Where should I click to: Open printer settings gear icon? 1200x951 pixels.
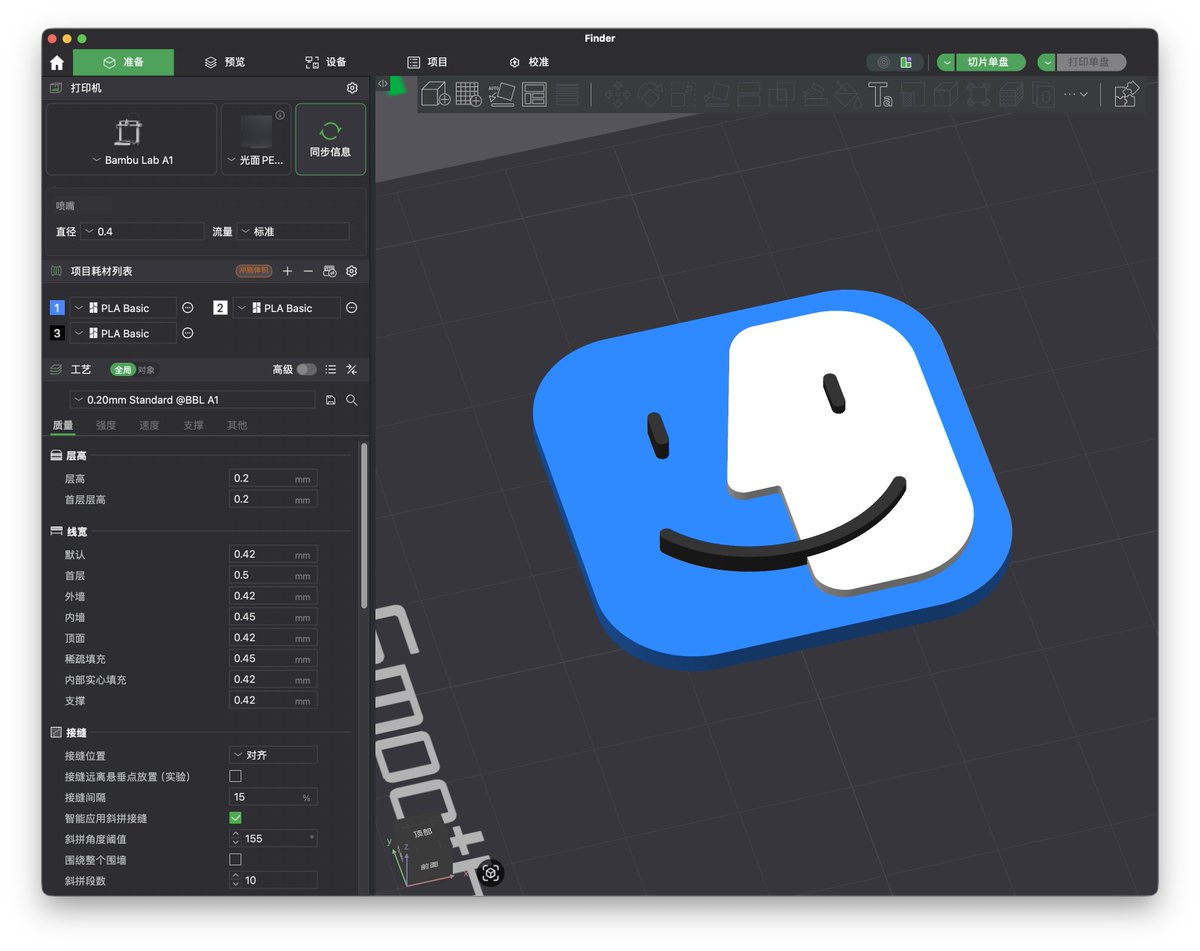pos(352,88)
